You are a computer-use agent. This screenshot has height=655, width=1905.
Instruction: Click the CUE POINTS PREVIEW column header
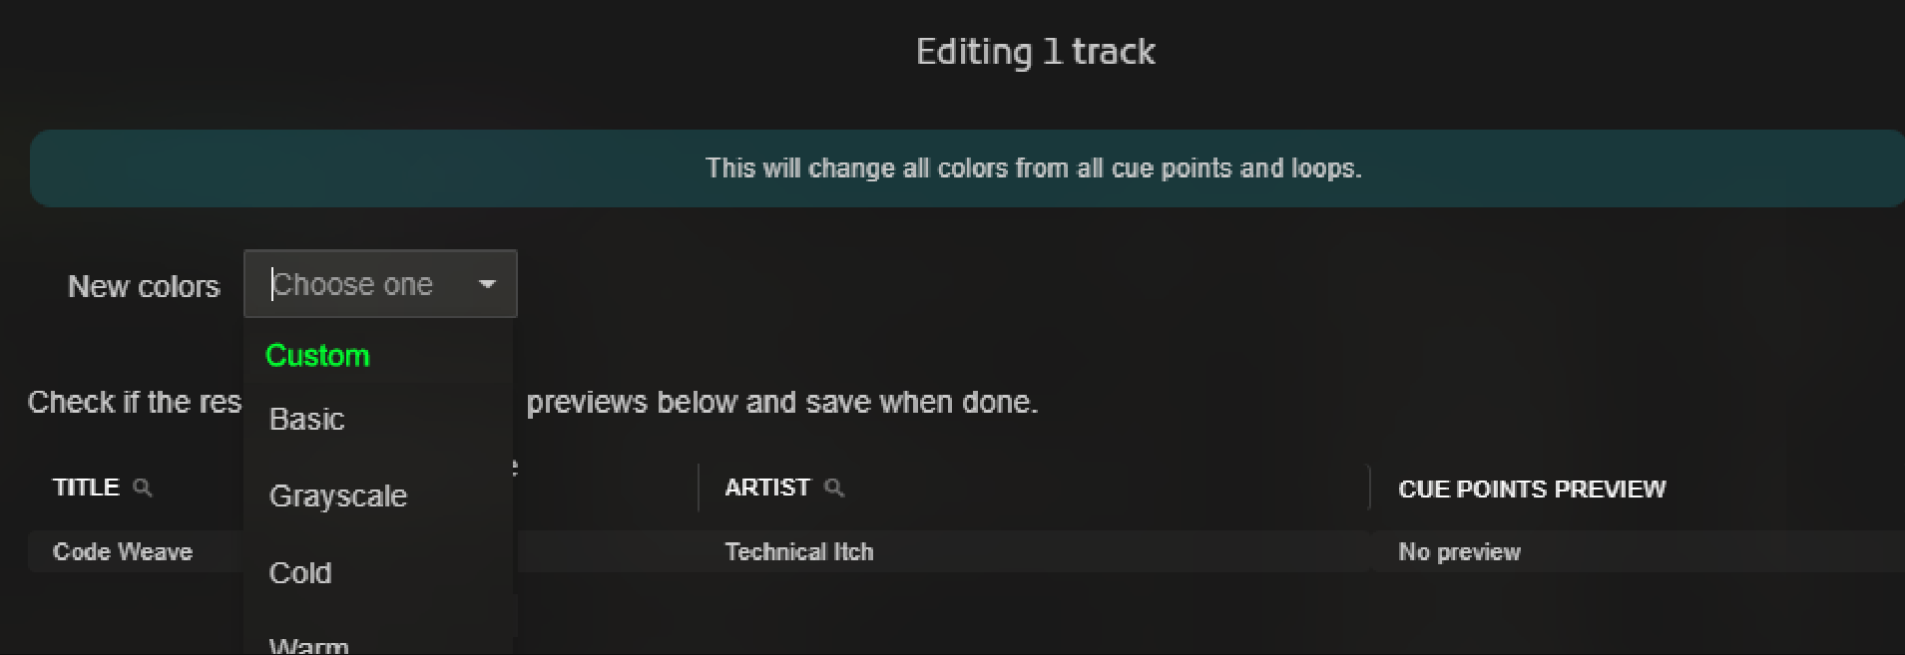[1531, 489]
